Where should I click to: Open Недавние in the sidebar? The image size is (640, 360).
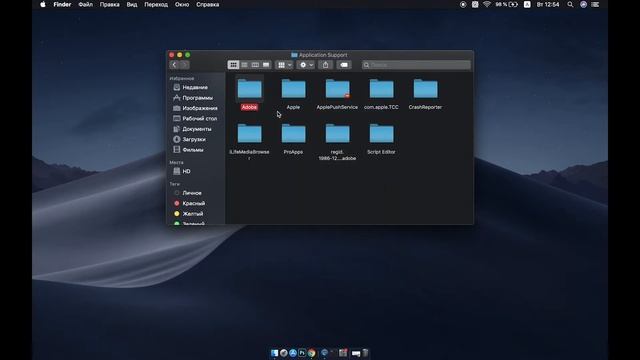point(195,87)
